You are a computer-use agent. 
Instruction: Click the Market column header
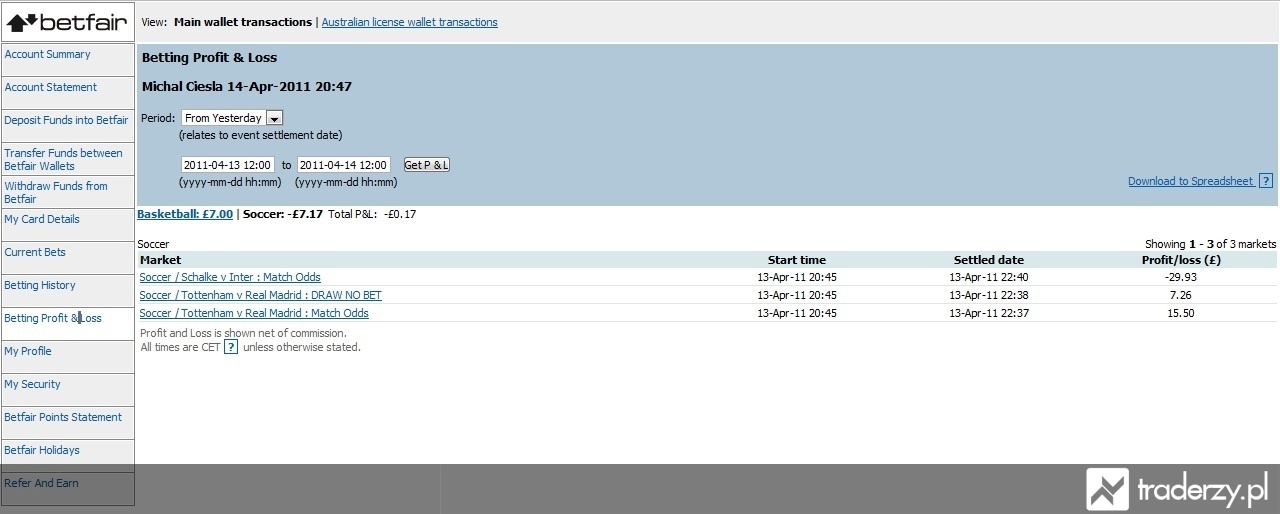coord(161,260)
